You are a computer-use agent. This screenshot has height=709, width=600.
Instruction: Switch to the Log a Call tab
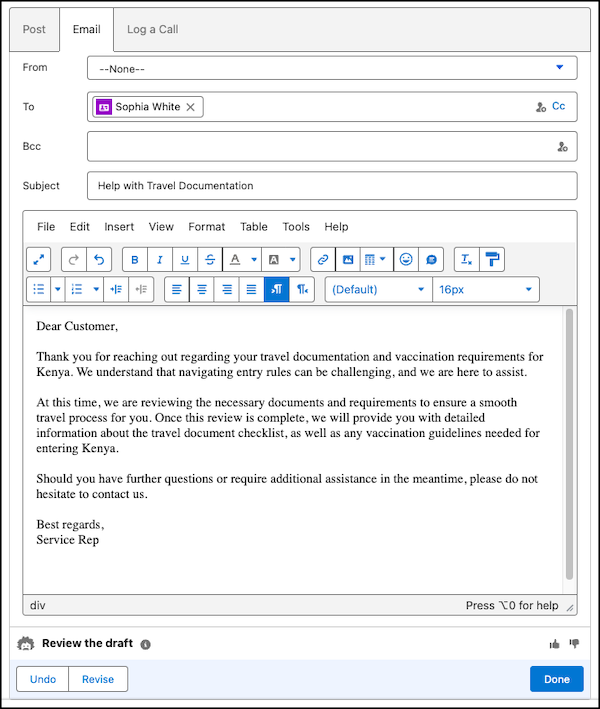pyautogui.click(x=152, y=29)
